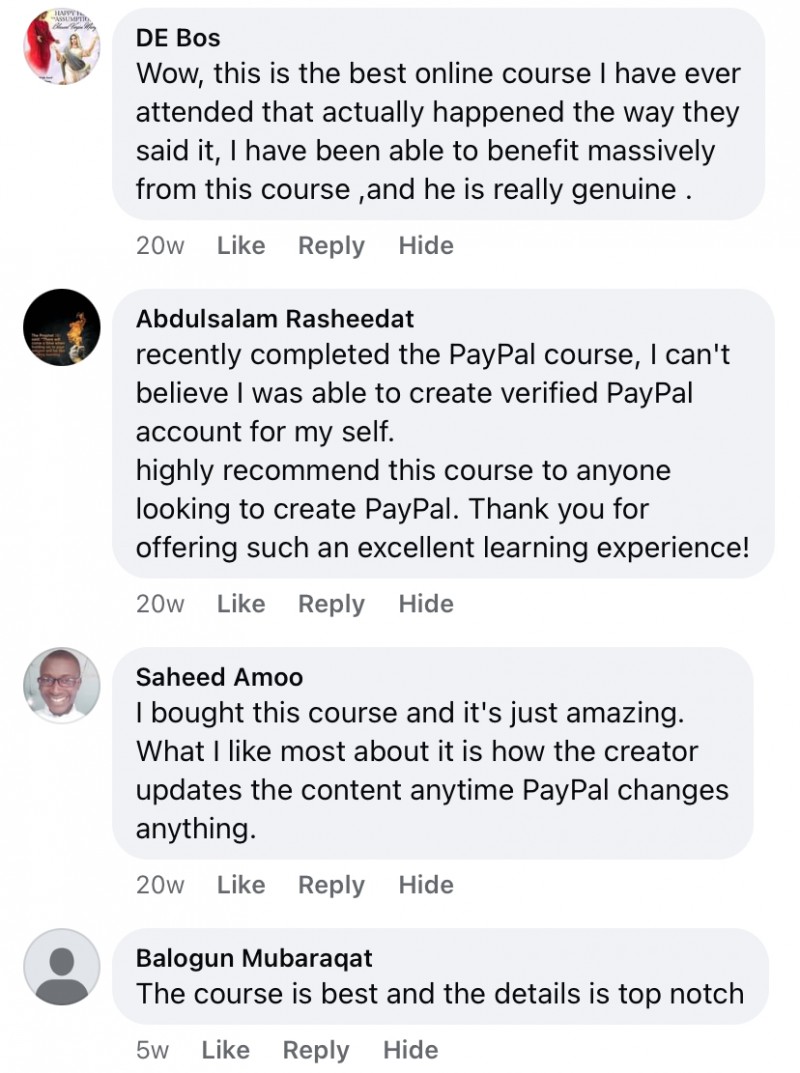Open Saheed Amoo's profile photo
This screenshot has width=800, height=1073.
tap(62, 685)
